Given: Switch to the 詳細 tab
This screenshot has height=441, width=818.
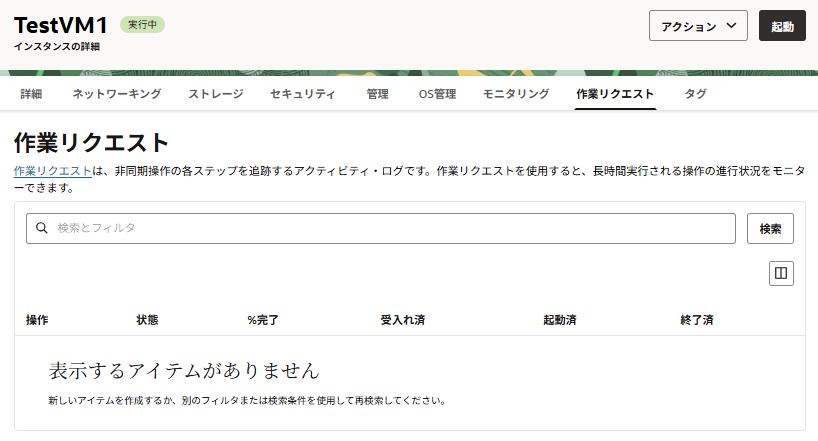Looking at the screenshot, I should point(31,94).
